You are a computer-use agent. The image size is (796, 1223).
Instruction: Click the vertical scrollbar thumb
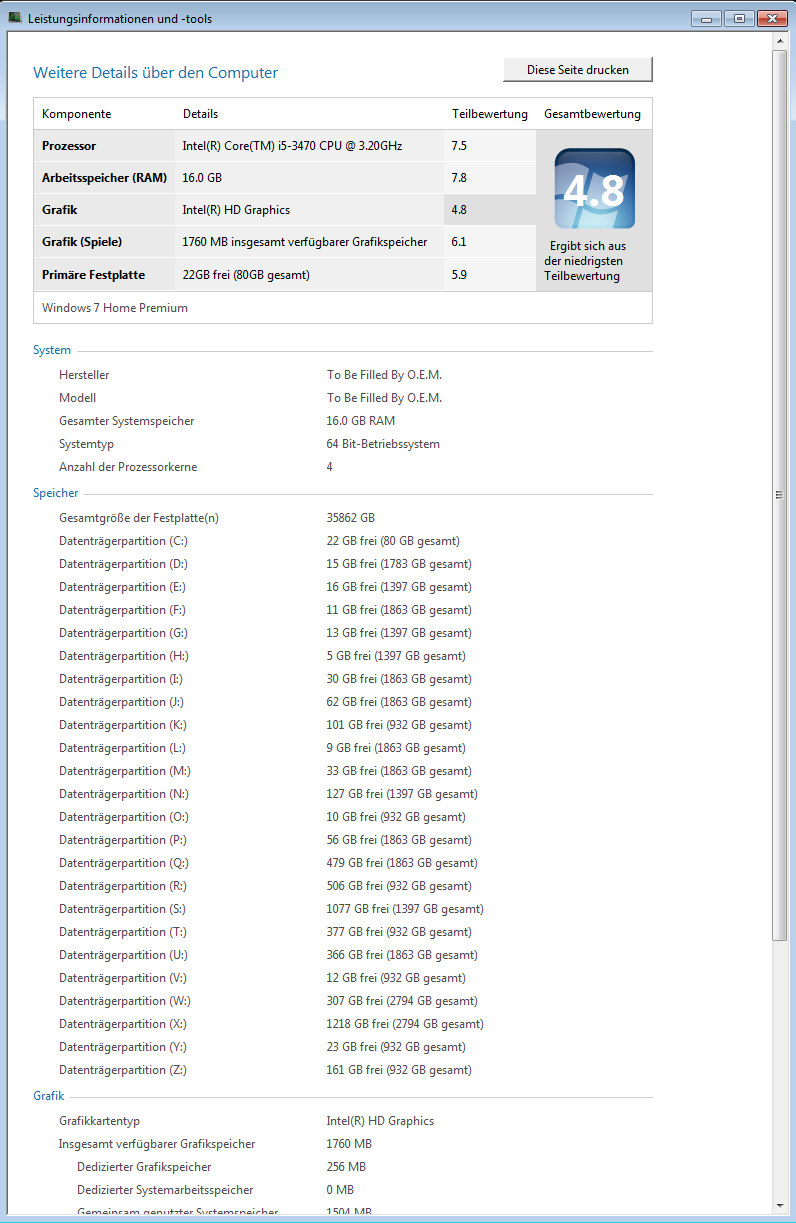[780, 493]
